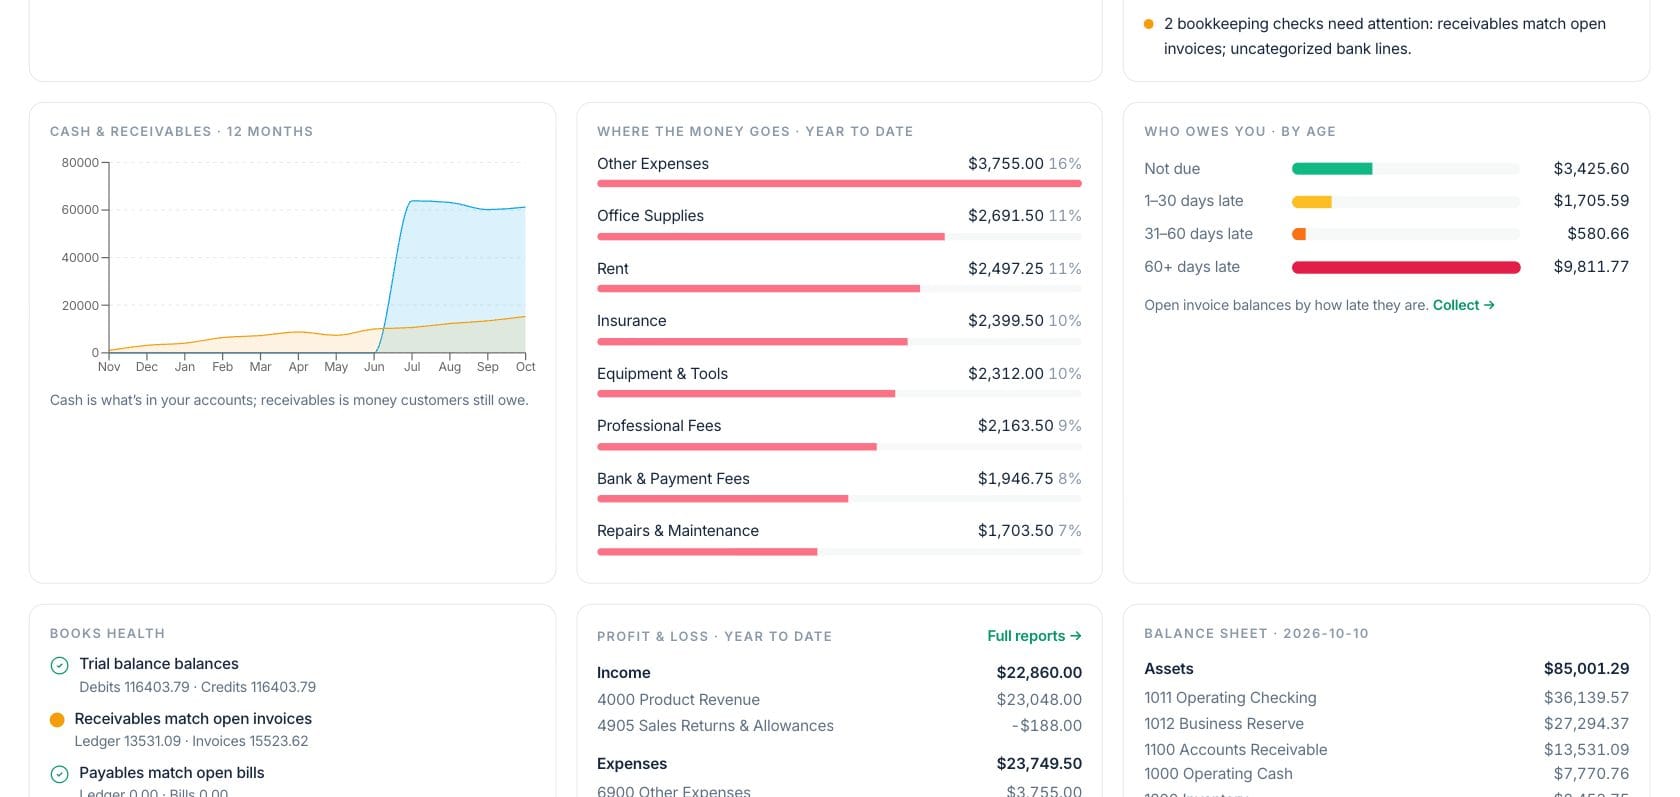Image resolution: width=1680 pixels, height=797 pixels.
Task: Open Full reports link
Action: [x=1034, y=636]
